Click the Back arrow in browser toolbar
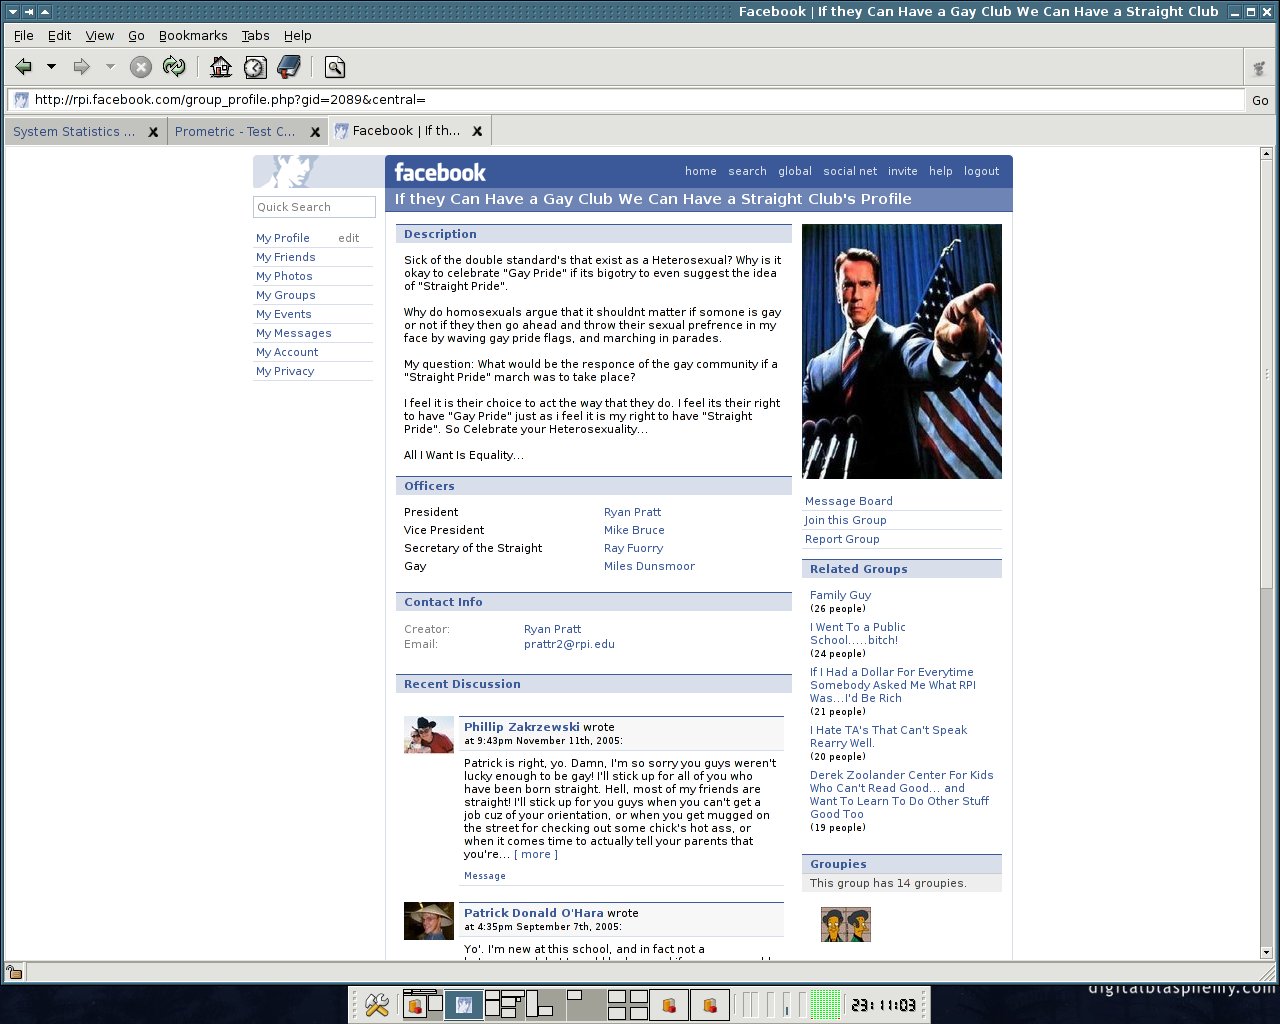 point(24,67)
